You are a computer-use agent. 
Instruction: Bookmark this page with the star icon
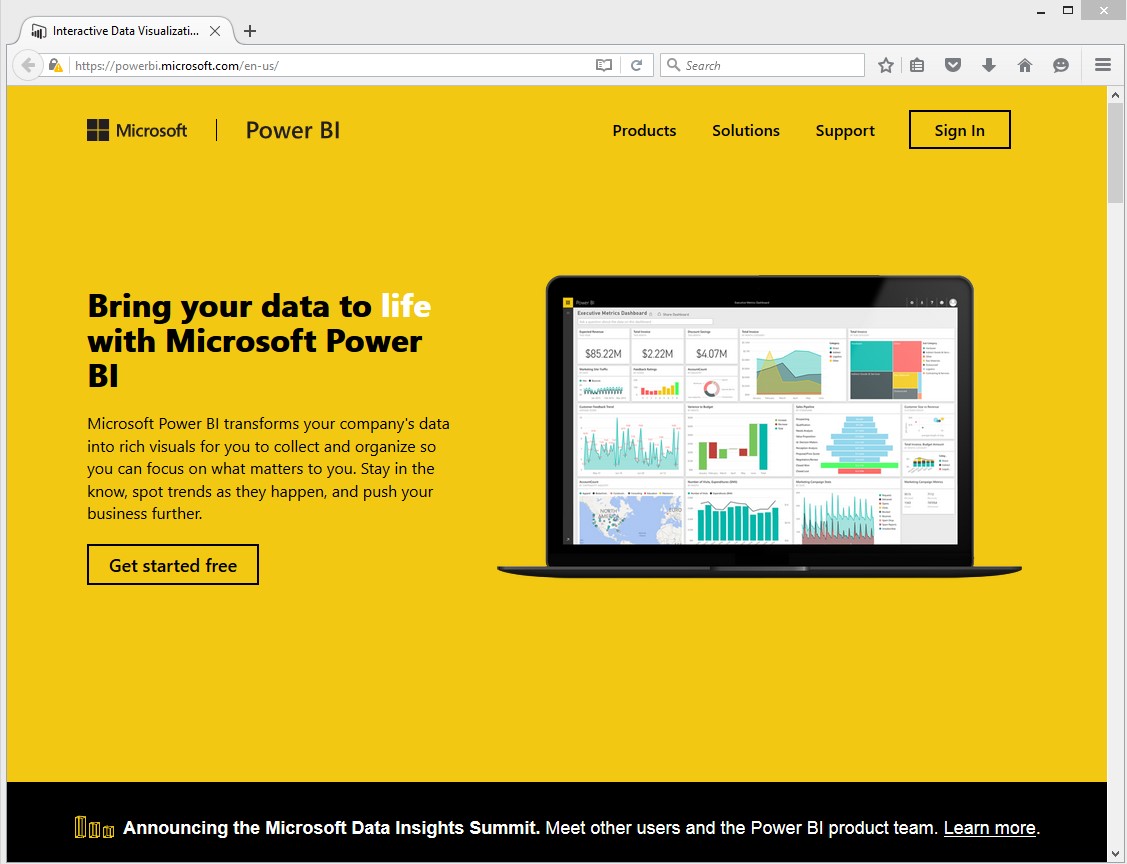click(886, 65)
